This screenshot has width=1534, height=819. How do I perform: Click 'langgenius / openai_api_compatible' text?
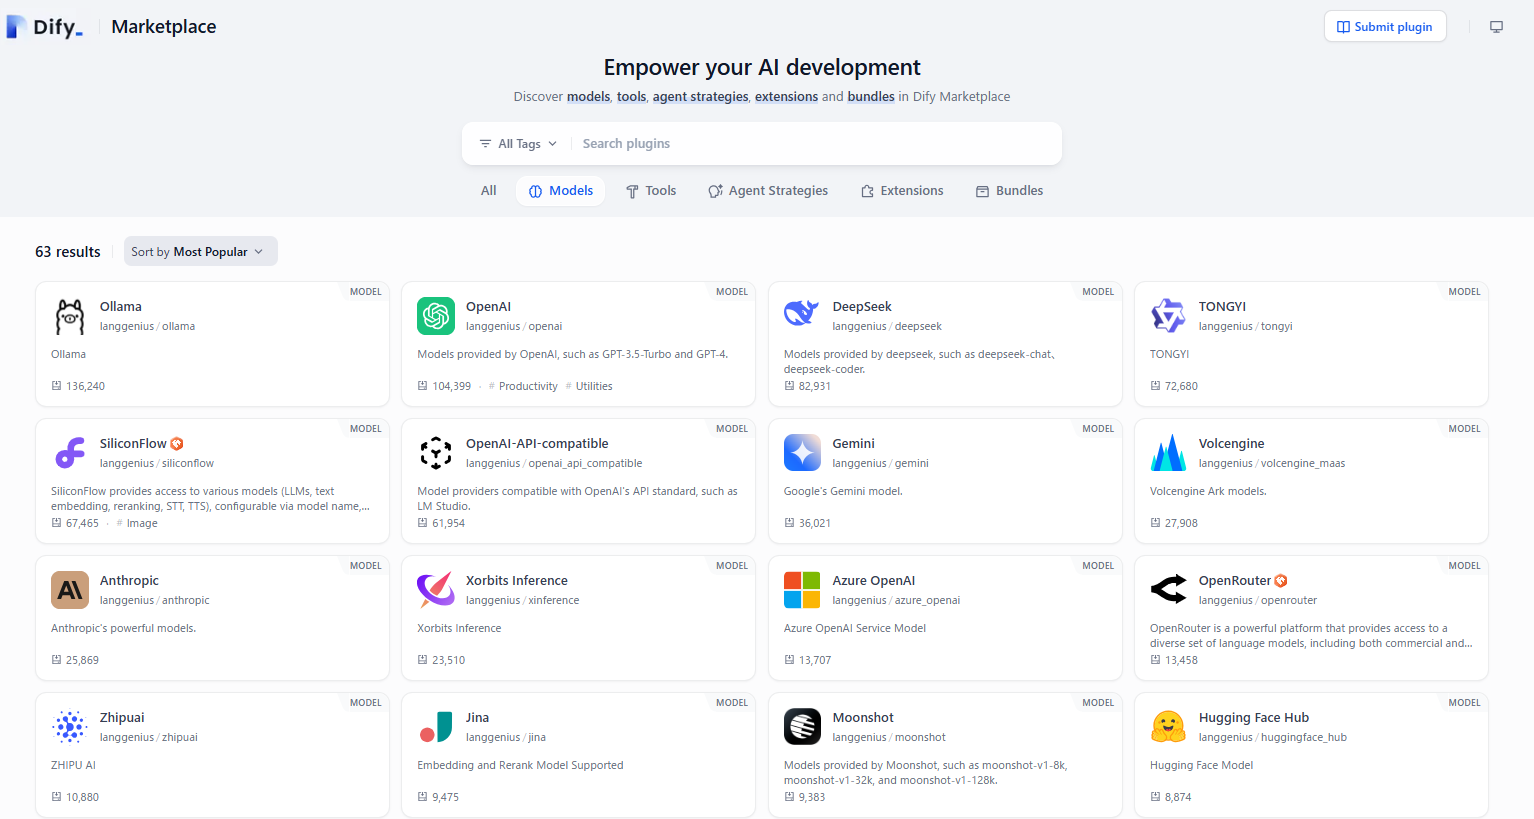554,464
